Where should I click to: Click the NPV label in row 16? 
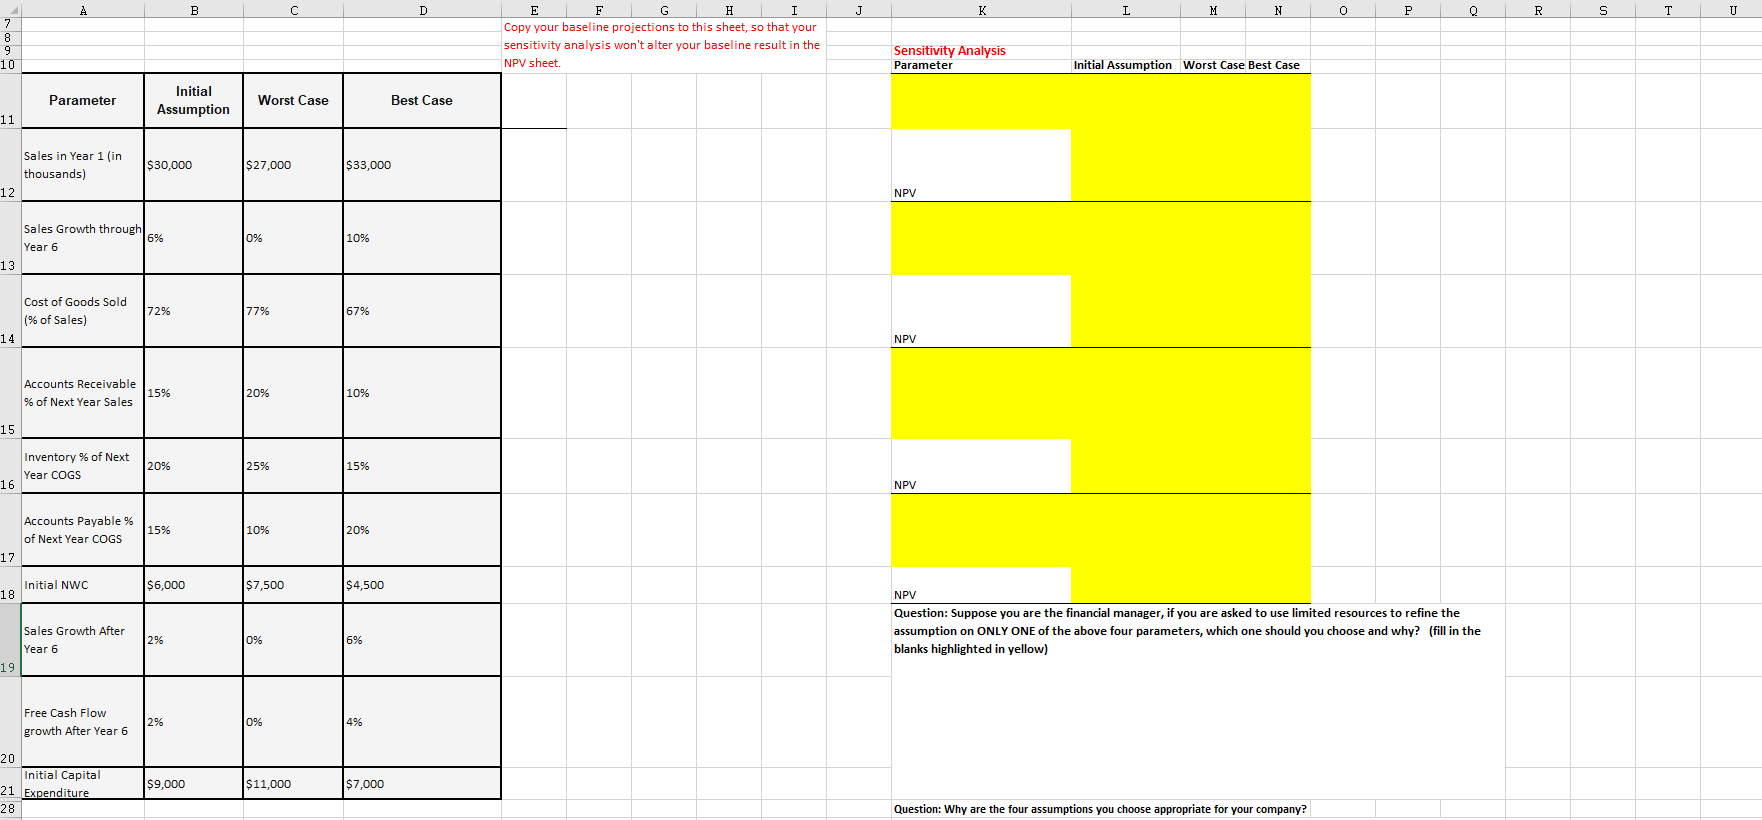[905, 485]
